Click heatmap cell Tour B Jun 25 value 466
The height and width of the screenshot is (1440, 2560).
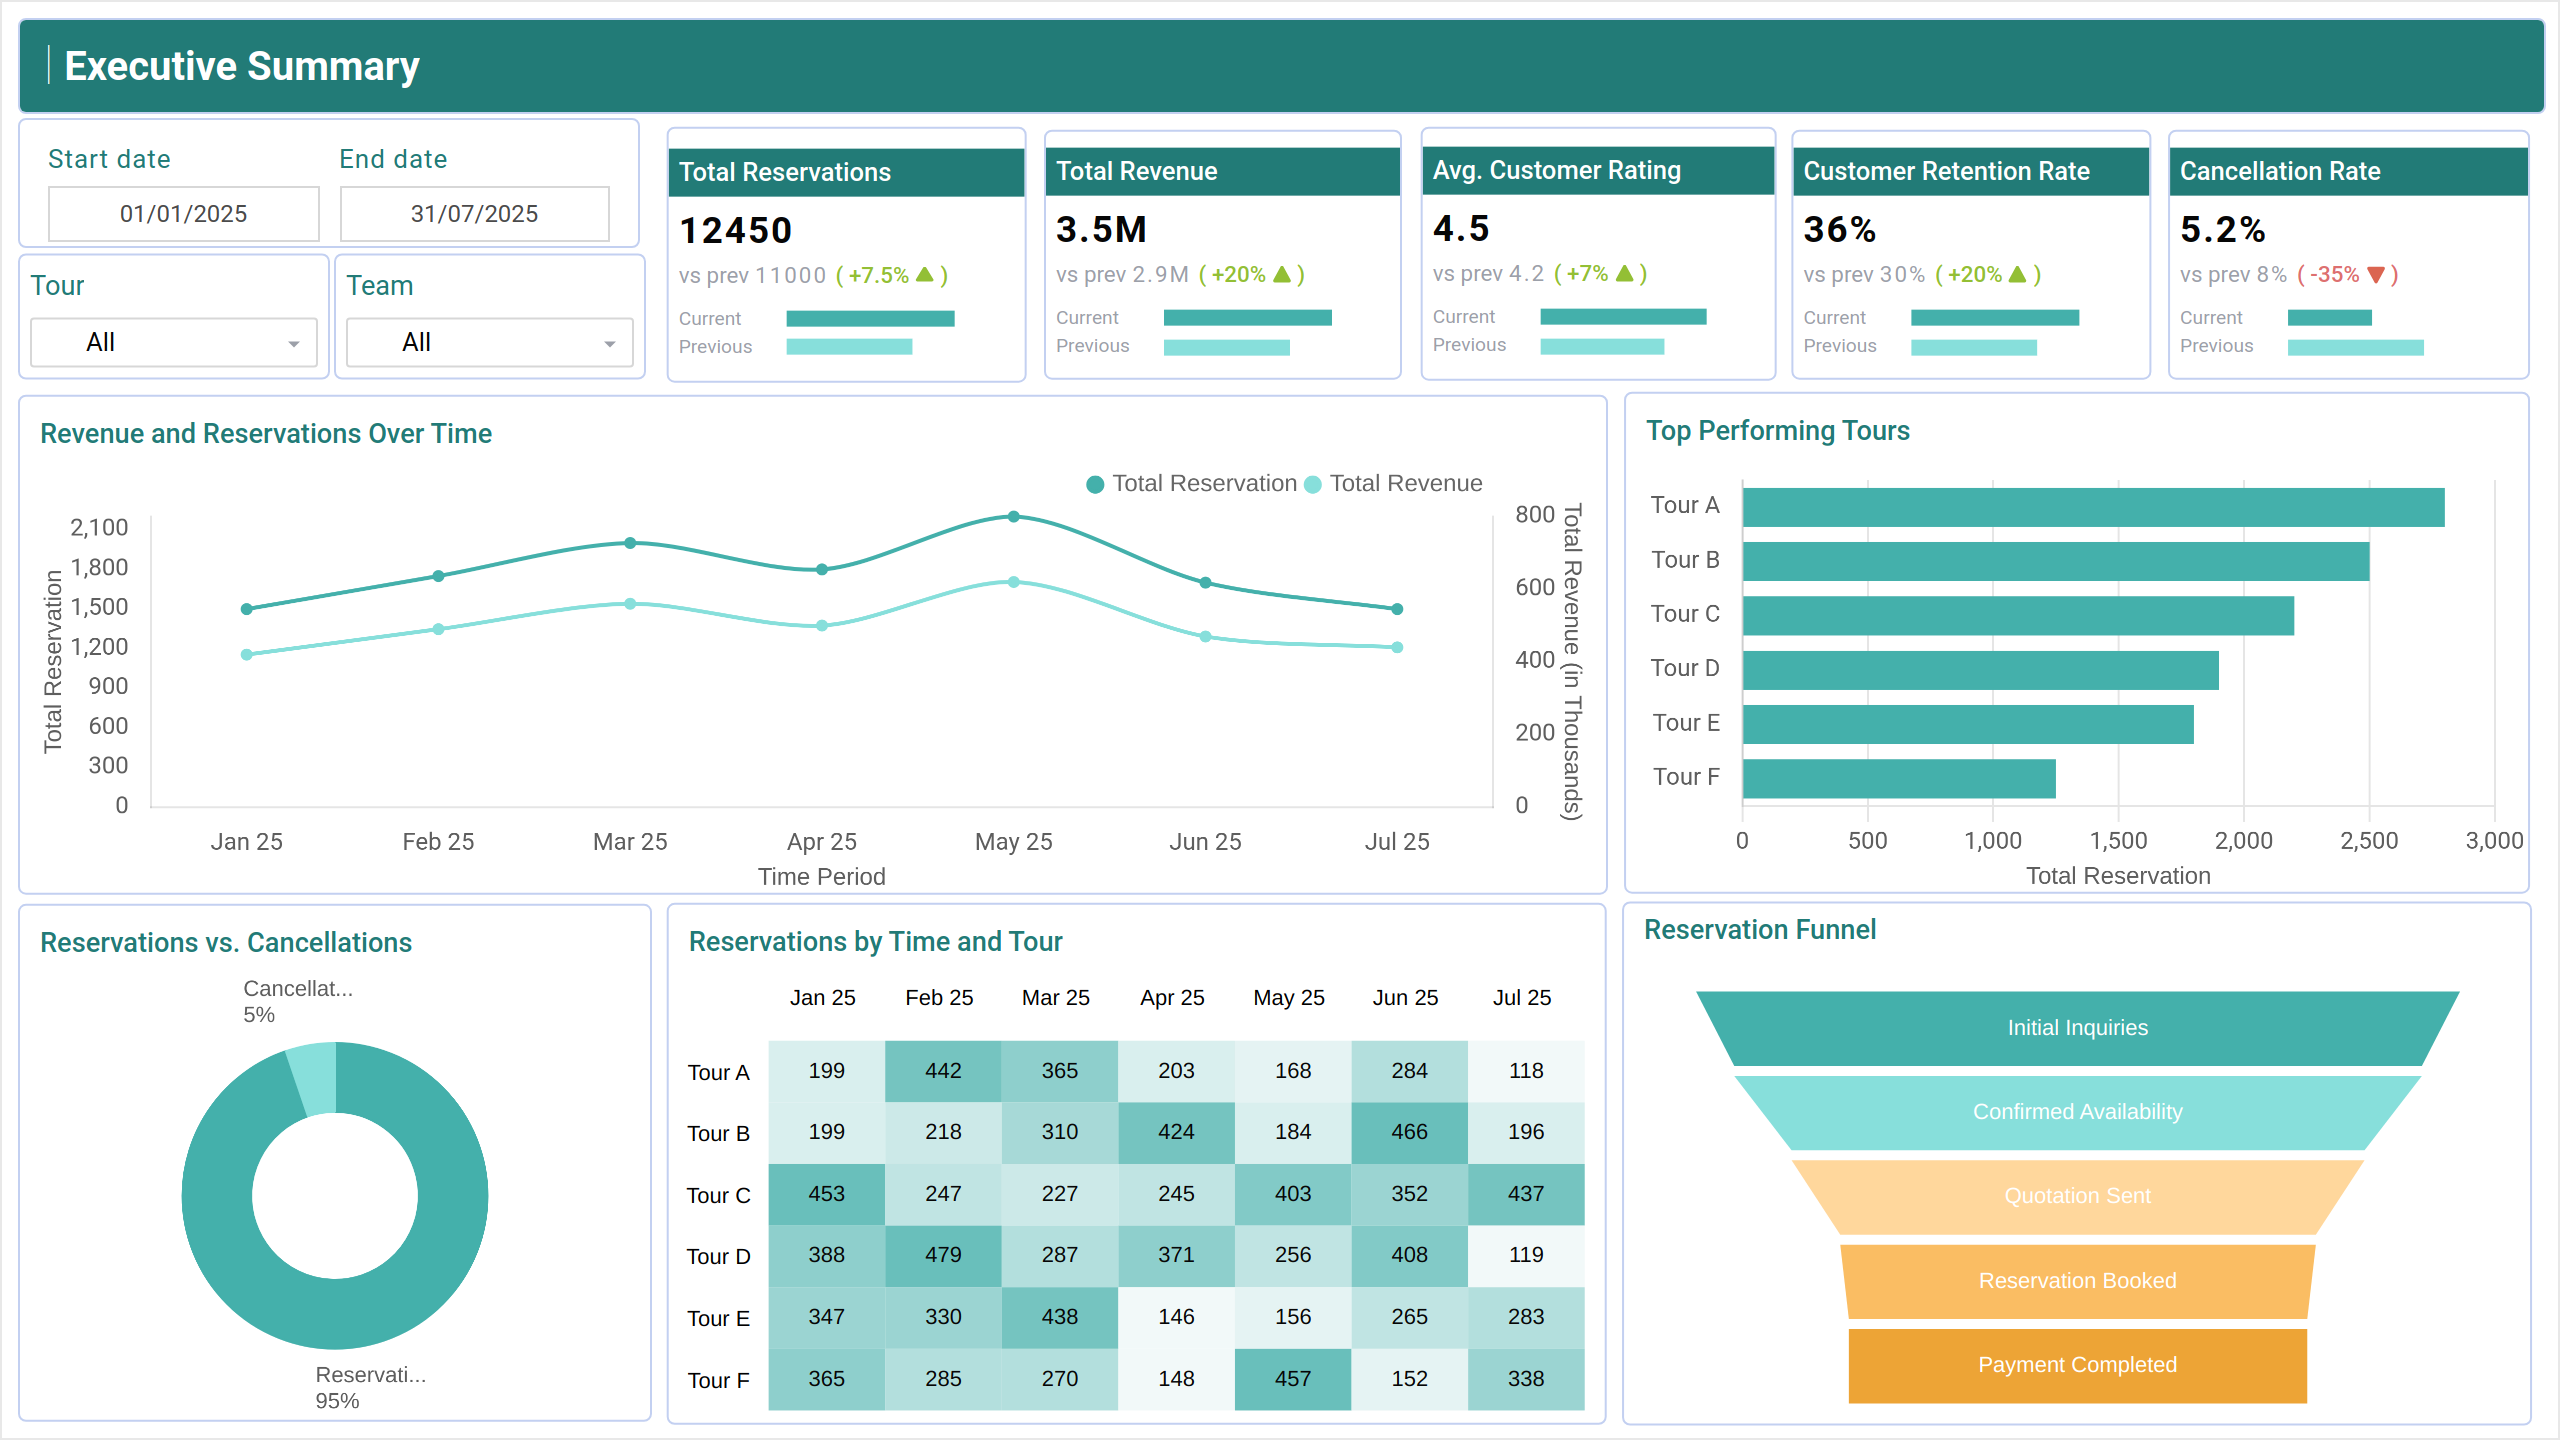[1410, 1132]
